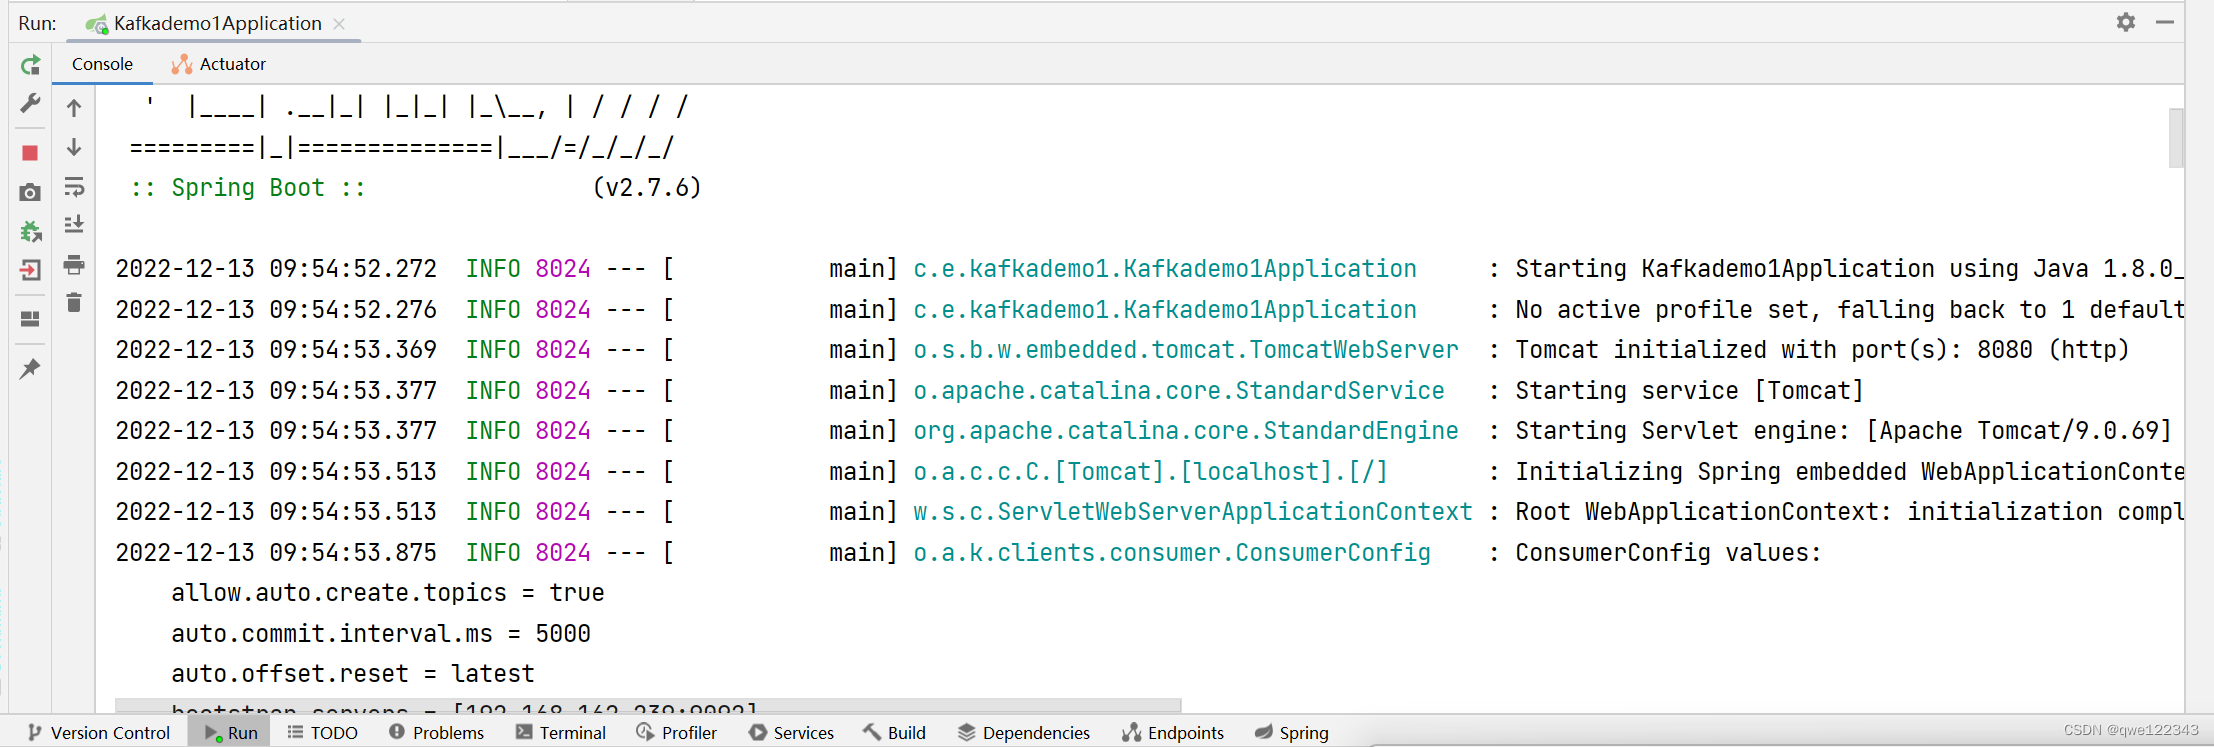2214x747 pixels.
Task: Click the 'Tomcat initialized with port(s): 8080' message
Action: tap(1822, 350)
